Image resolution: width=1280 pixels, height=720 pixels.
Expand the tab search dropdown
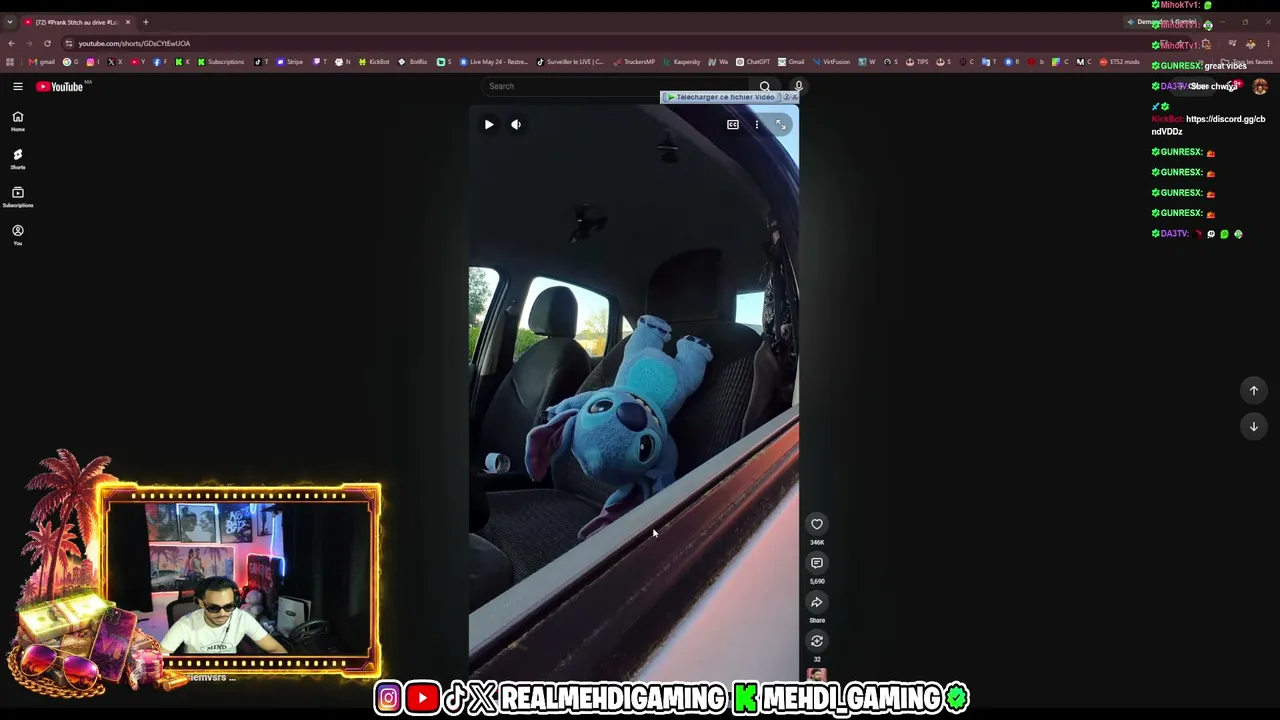coord(10,22)
